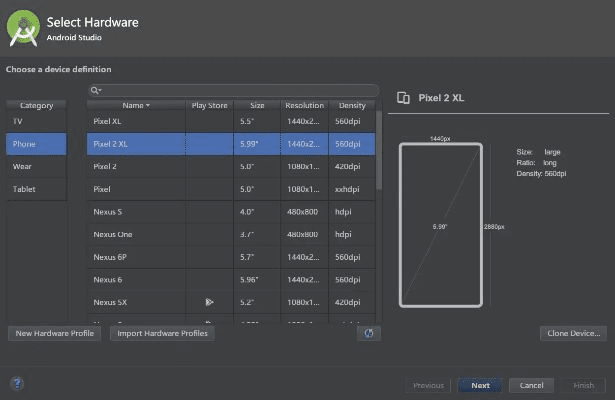
Task: Select the TV category
Action: point(36,121)
